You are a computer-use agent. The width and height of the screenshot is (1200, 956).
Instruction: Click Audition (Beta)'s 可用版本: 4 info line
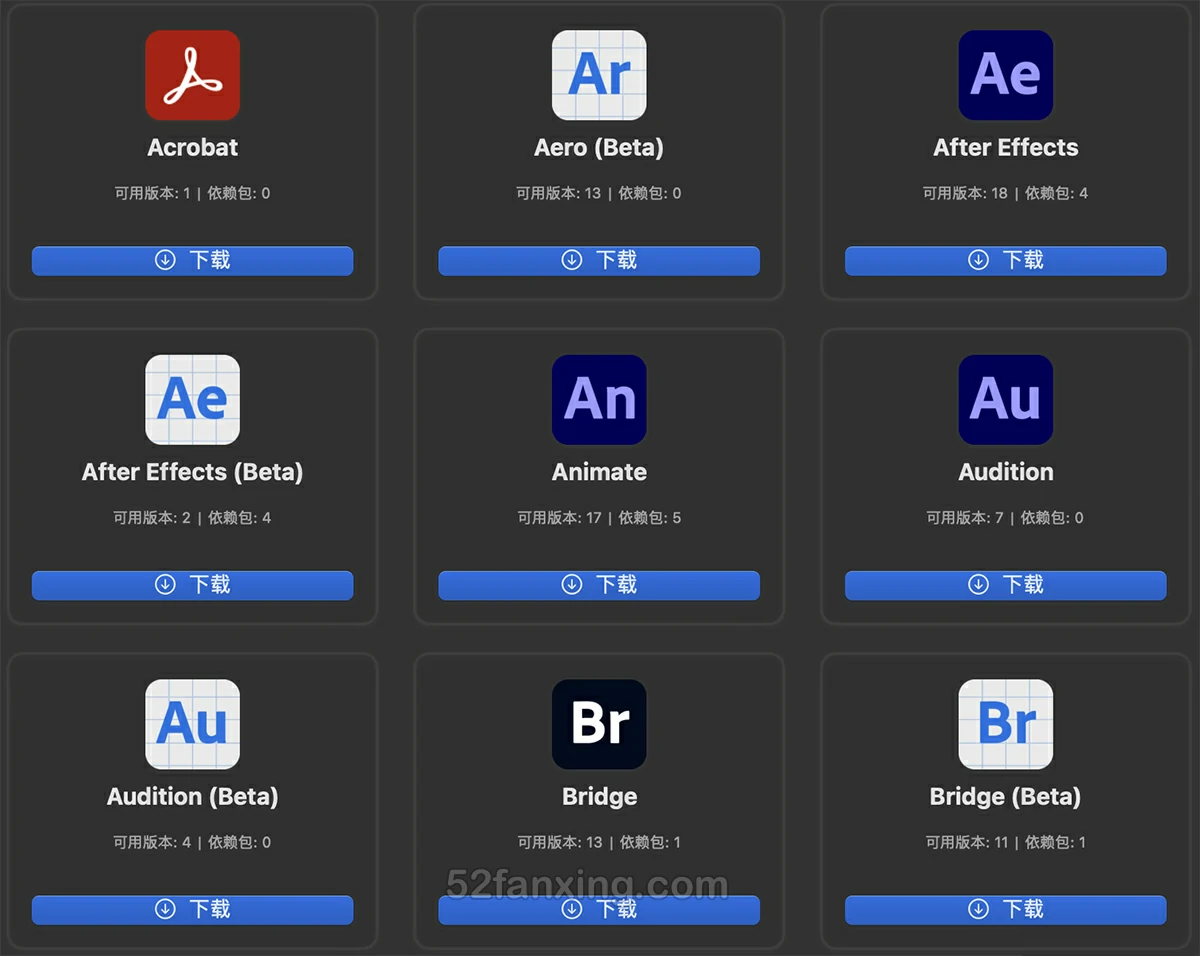(192, 843)
